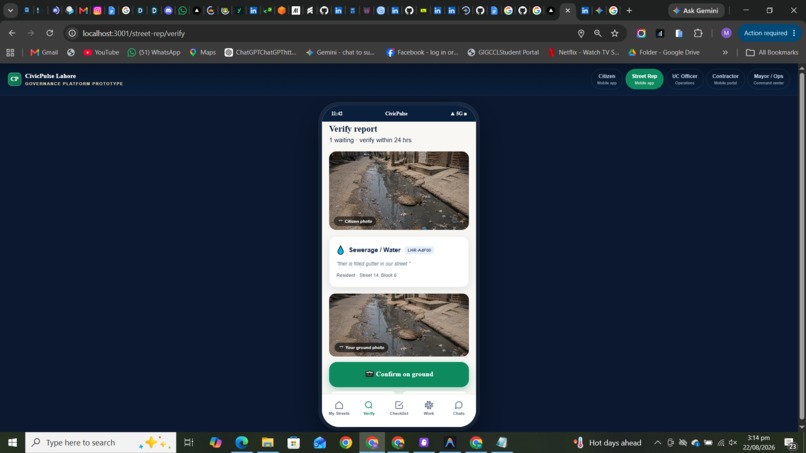Open the Mail app from the taskbar
This screenshot has height=453, width=806.
320,442
